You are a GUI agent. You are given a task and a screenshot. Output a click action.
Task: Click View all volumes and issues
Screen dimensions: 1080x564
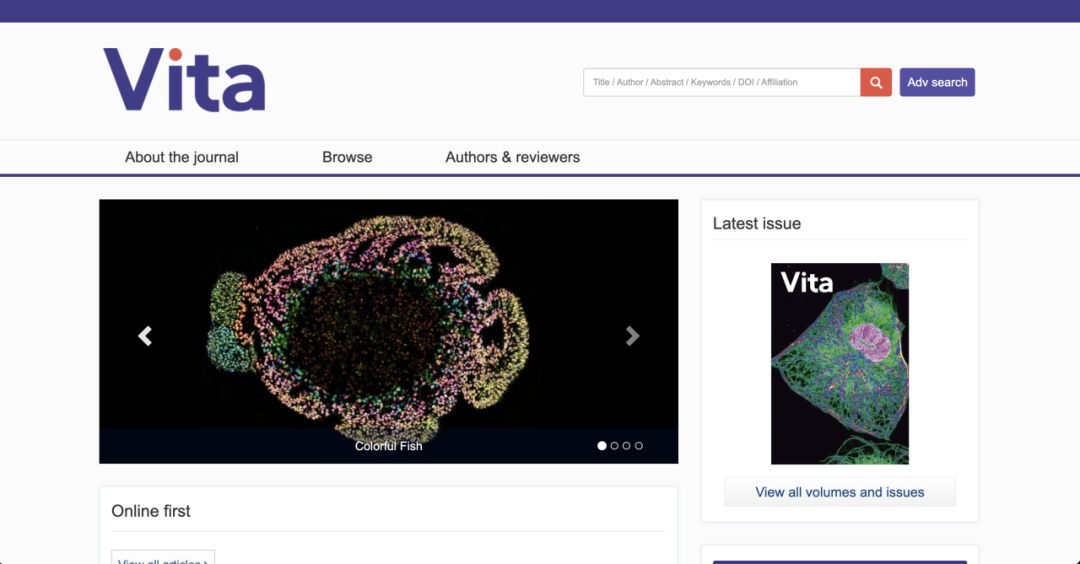point(839,492)
